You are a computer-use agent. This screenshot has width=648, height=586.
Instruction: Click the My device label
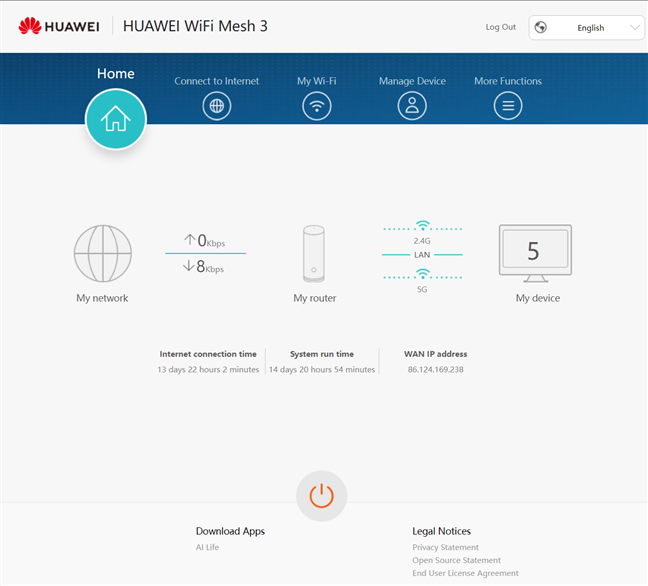pyautogui.click(x=538, y=298)
